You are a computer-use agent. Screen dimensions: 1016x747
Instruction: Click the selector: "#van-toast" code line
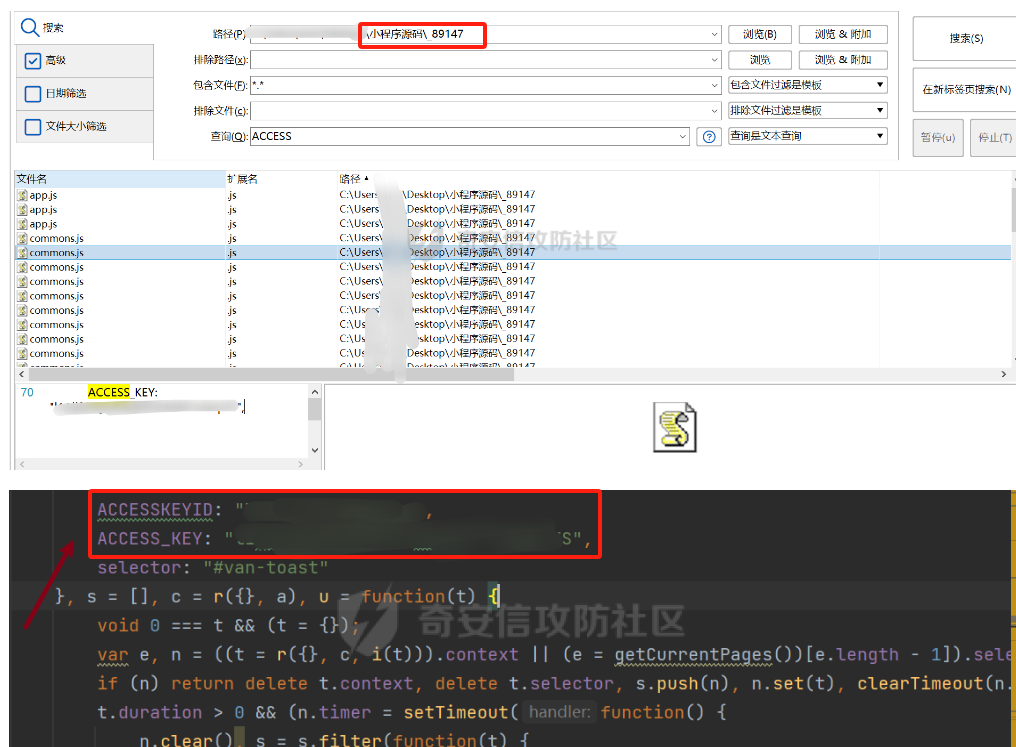[213, 568]
